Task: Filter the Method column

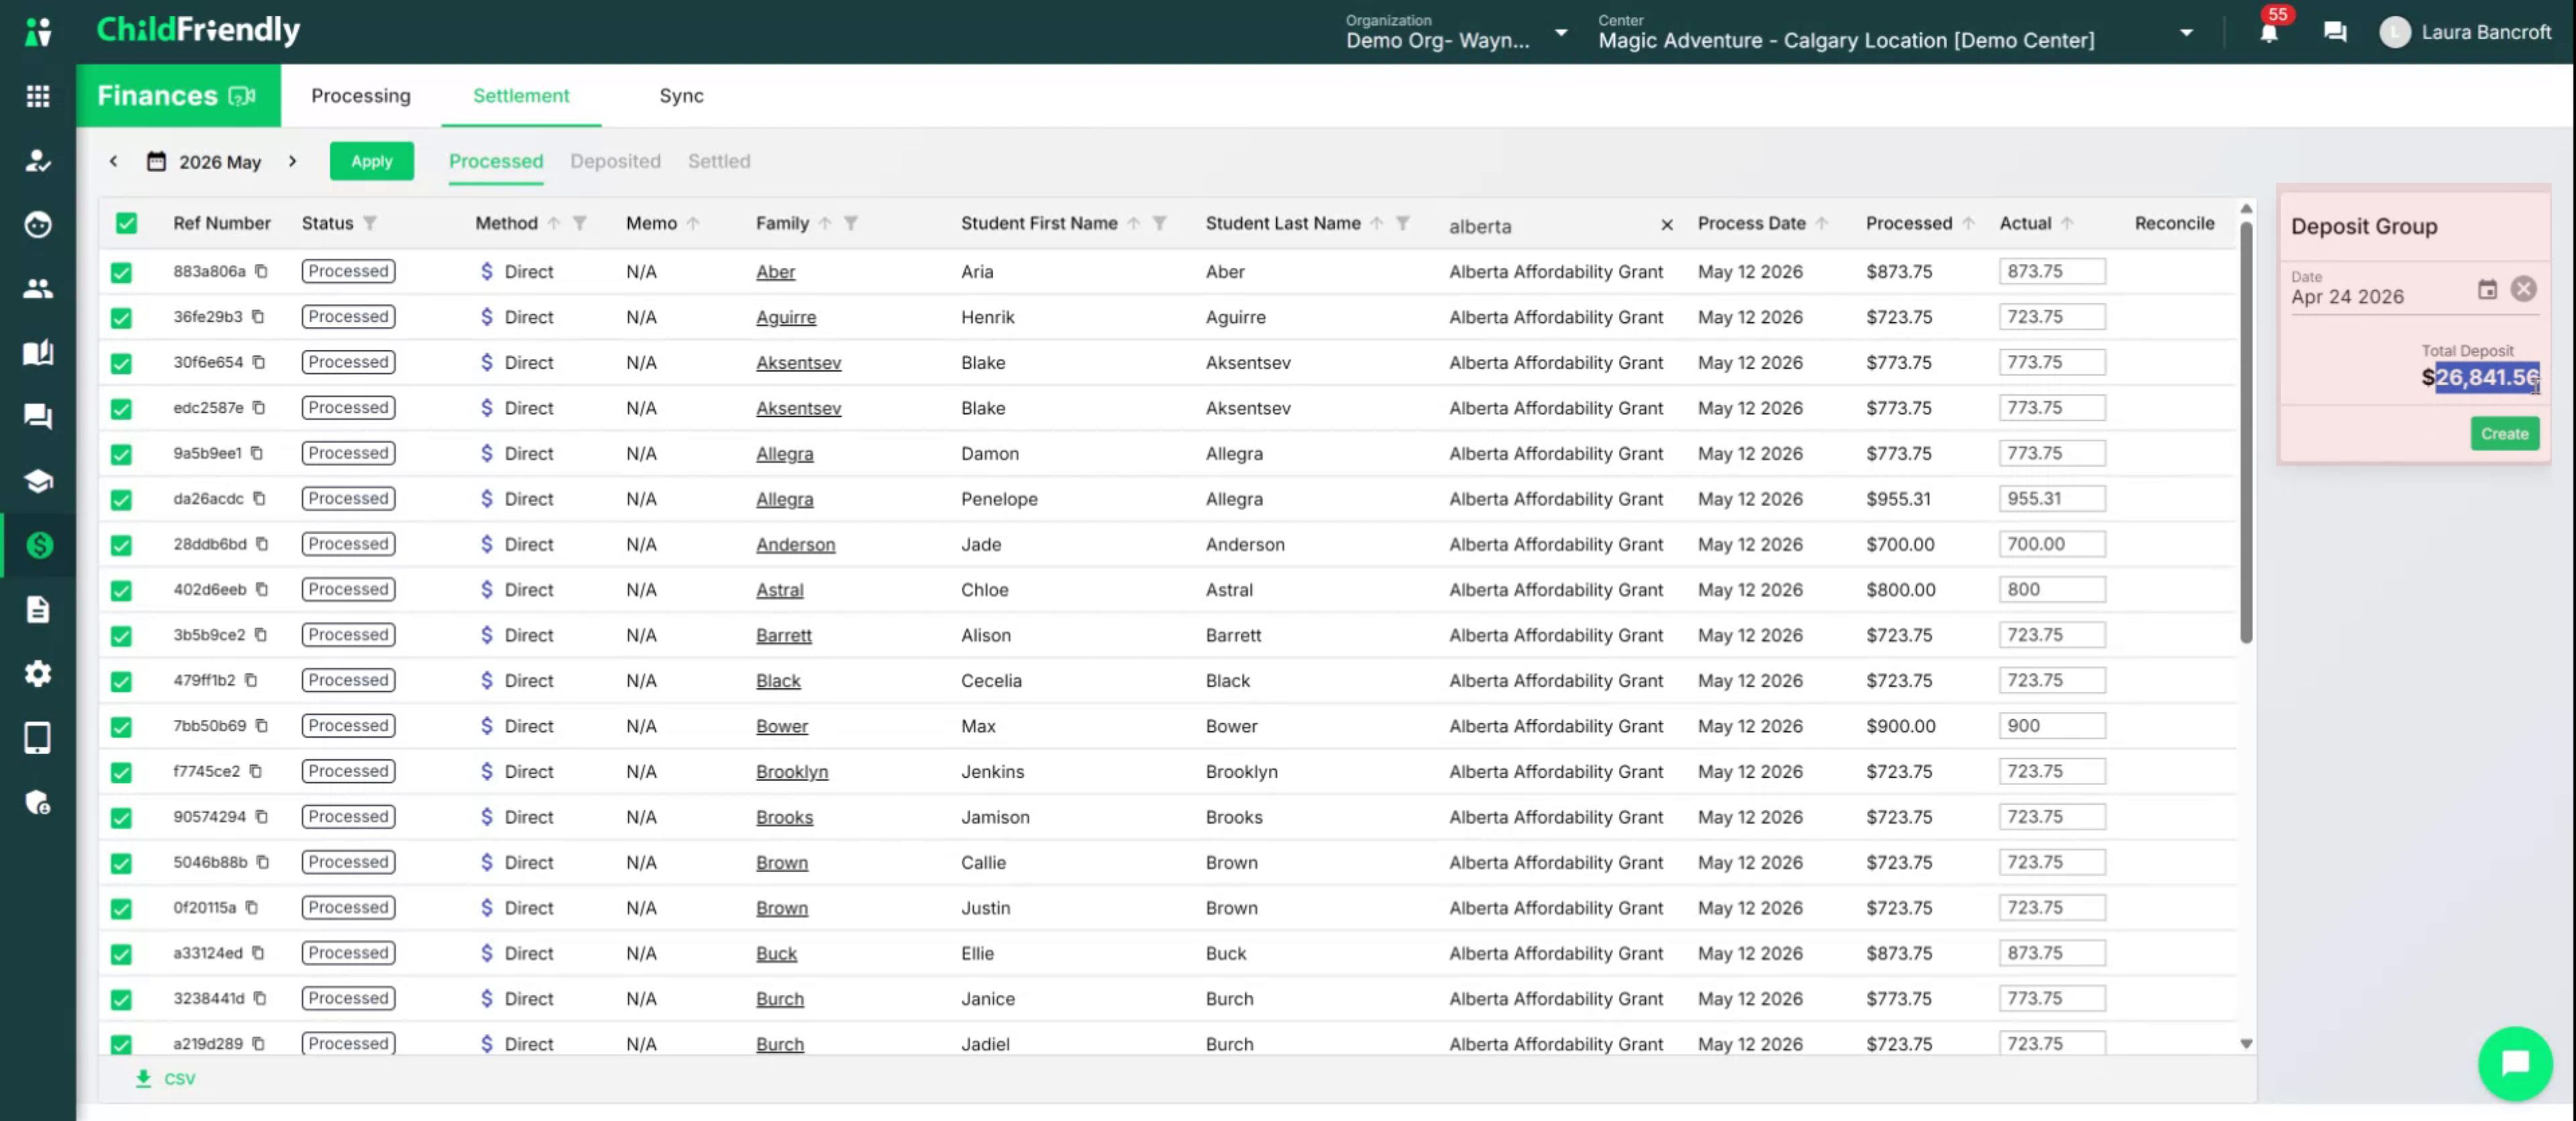Action: click(580, 223)
